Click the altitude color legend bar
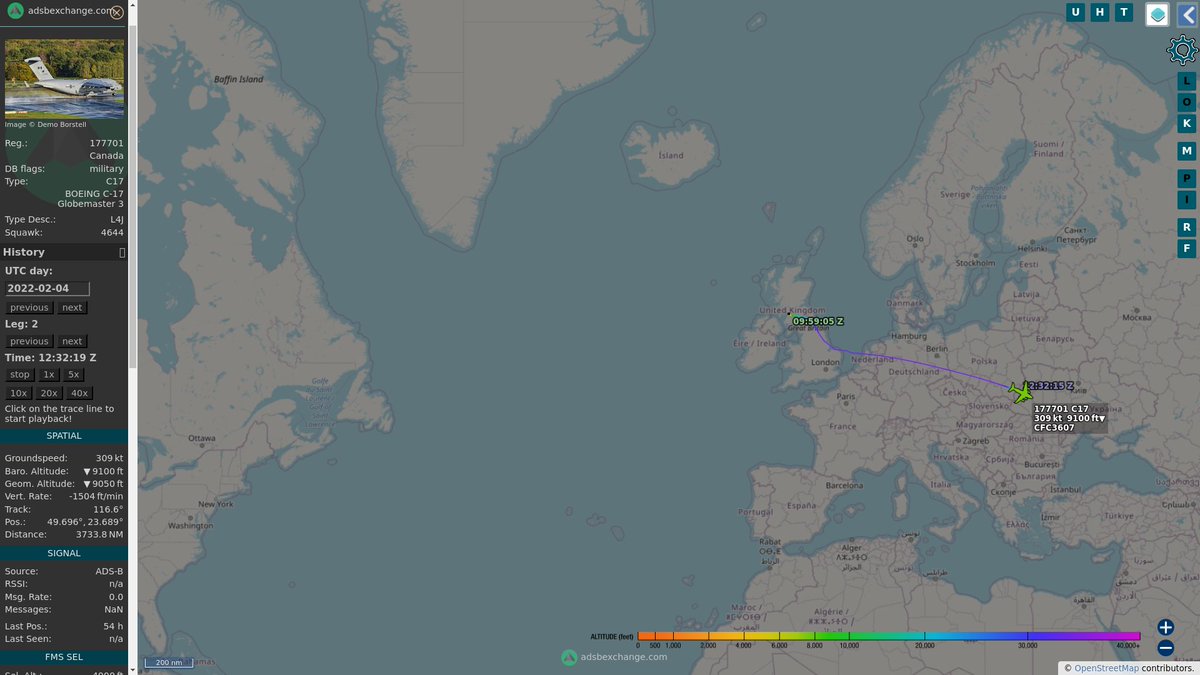This screenshot has width=1200, height=675. click(x=888, y=636)
